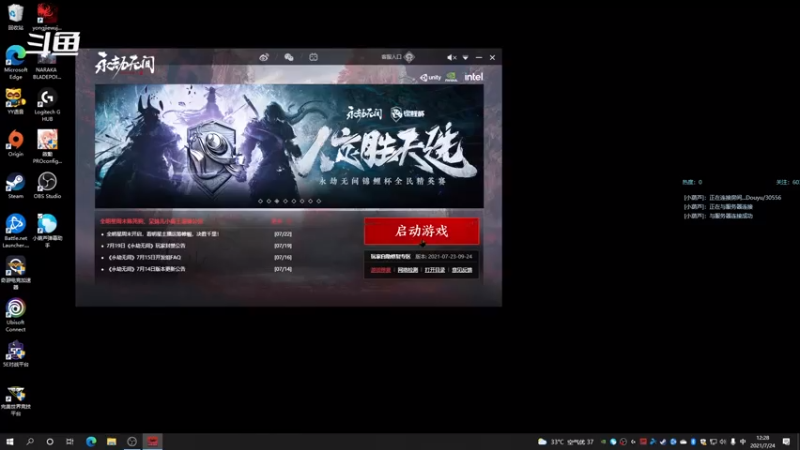Click the Intel logo in launcher
Viewport: 800px width, 450px height.
click(473, 77)
